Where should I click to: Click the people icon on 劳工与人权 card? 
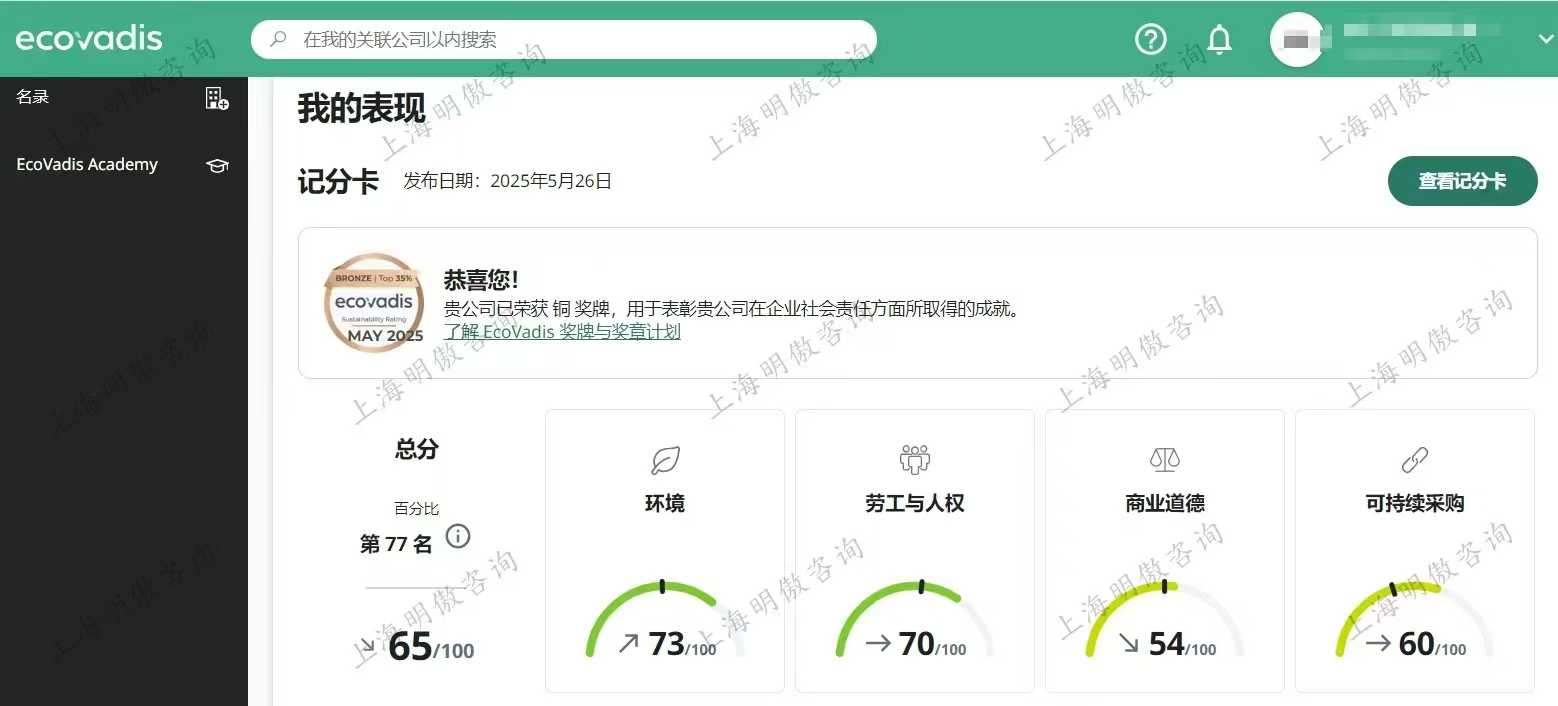(x=915, y=460)
